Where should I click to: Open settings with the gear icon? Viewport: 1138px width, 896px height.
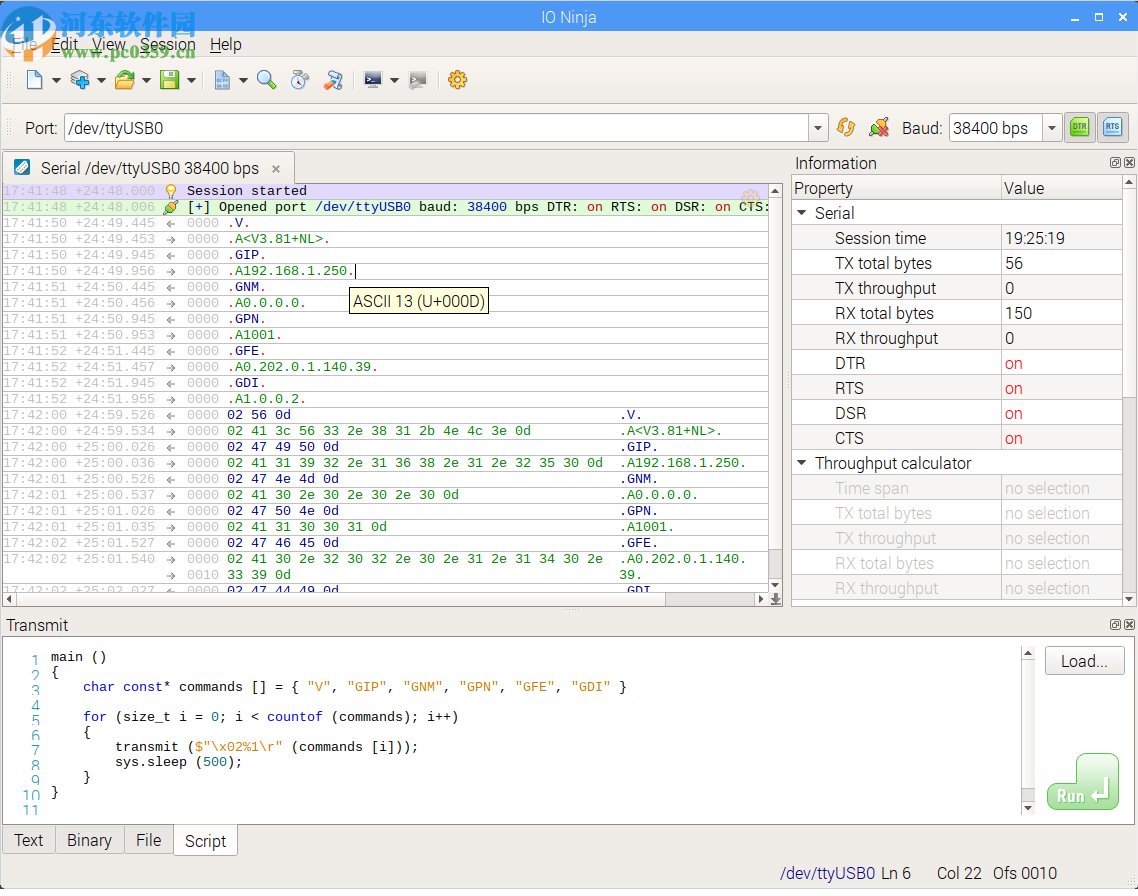tap(457, 80)
